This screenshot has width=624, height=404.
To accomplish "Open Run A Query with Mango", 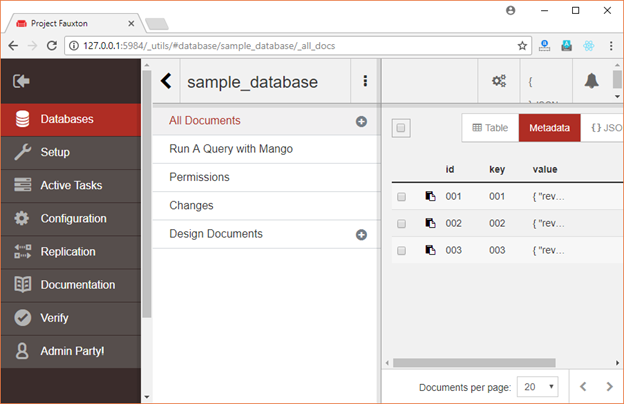I will [x=231, y=149].
